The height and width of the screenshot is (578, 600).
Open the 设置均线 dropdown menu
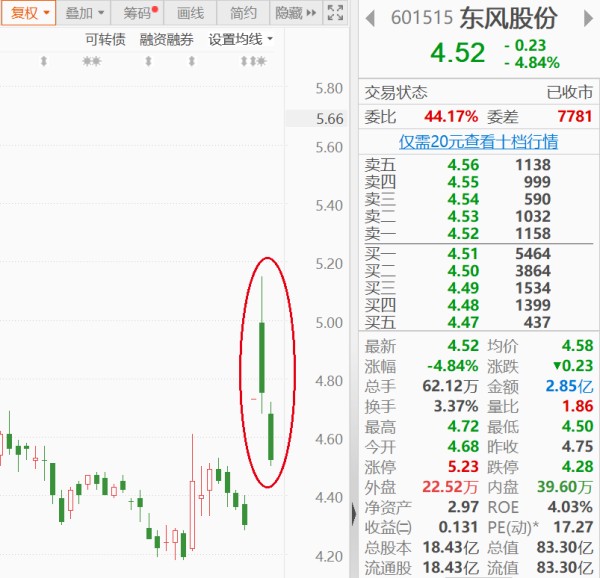pos(241,39)
